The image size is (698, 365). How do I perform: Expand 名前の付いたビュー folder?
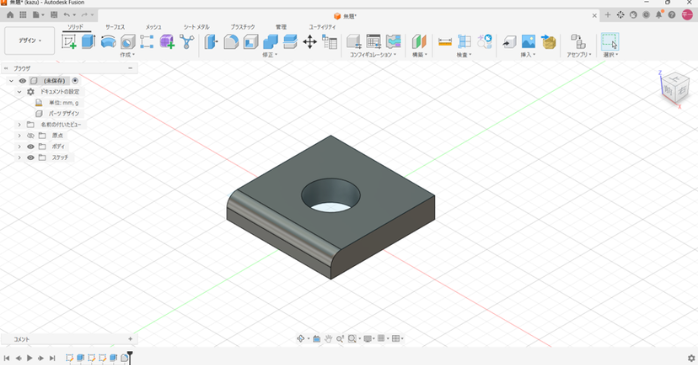pyautogui.click(x=19, y=125)
